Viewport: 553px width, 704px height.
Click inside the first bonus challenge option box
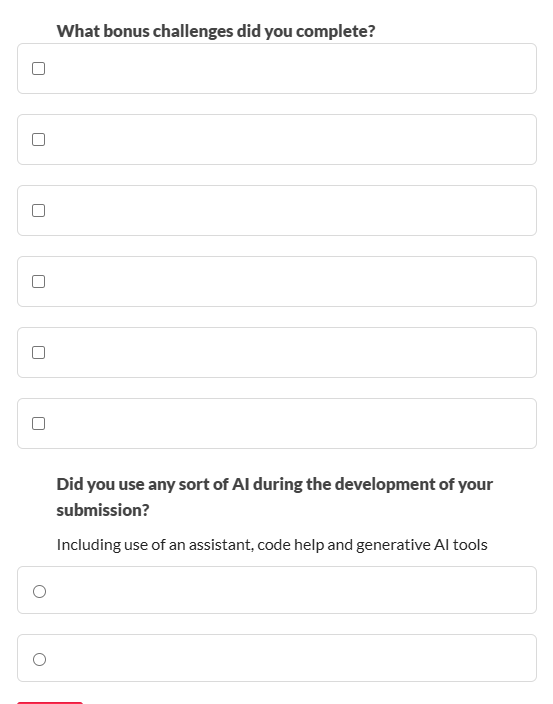(277, 69)
